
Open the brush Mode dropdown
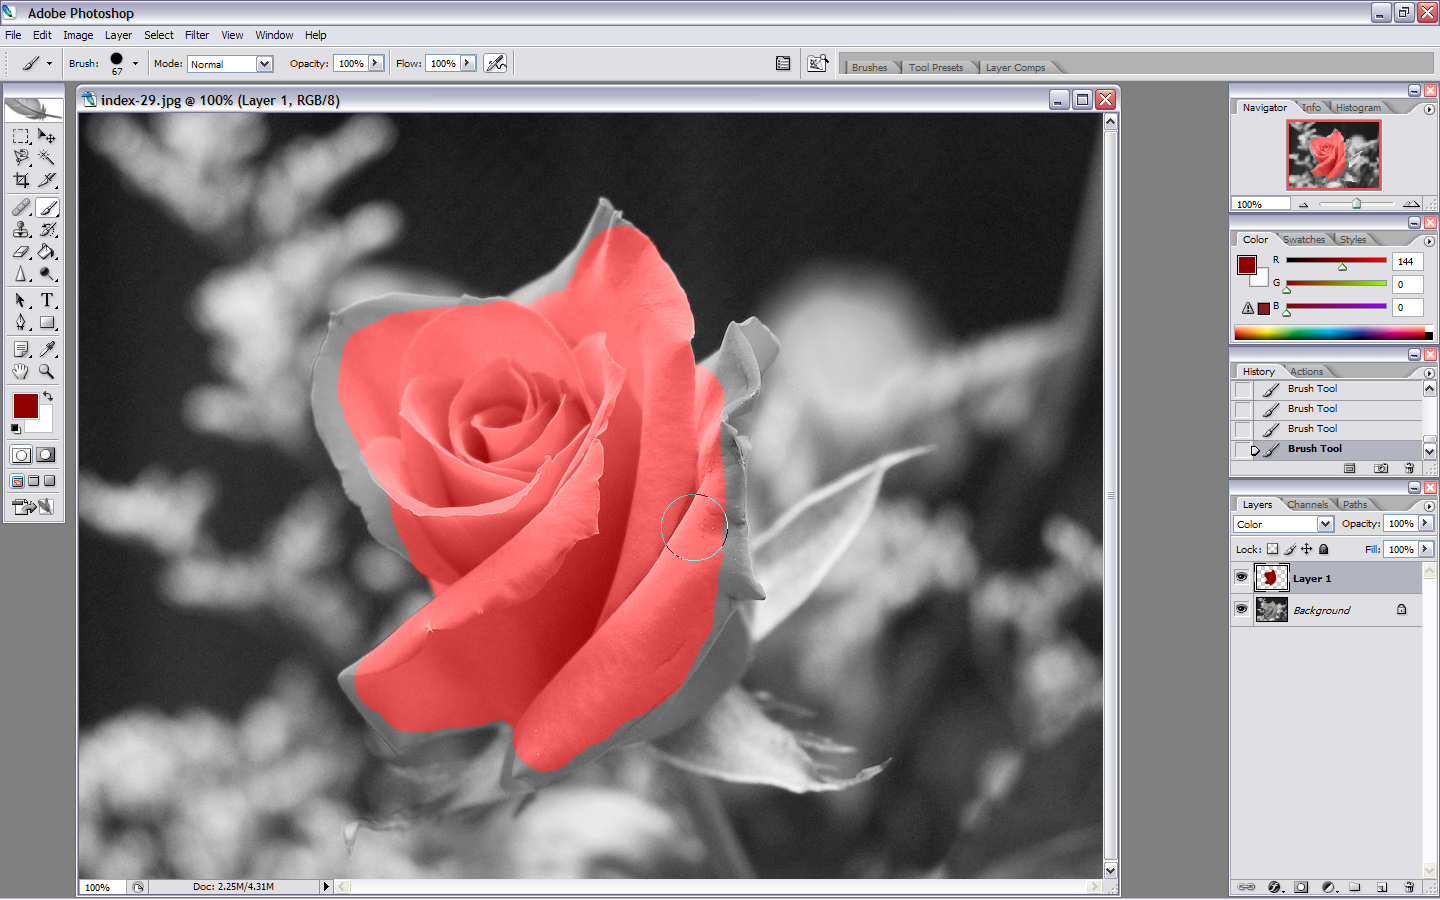[x=264, y=64]
